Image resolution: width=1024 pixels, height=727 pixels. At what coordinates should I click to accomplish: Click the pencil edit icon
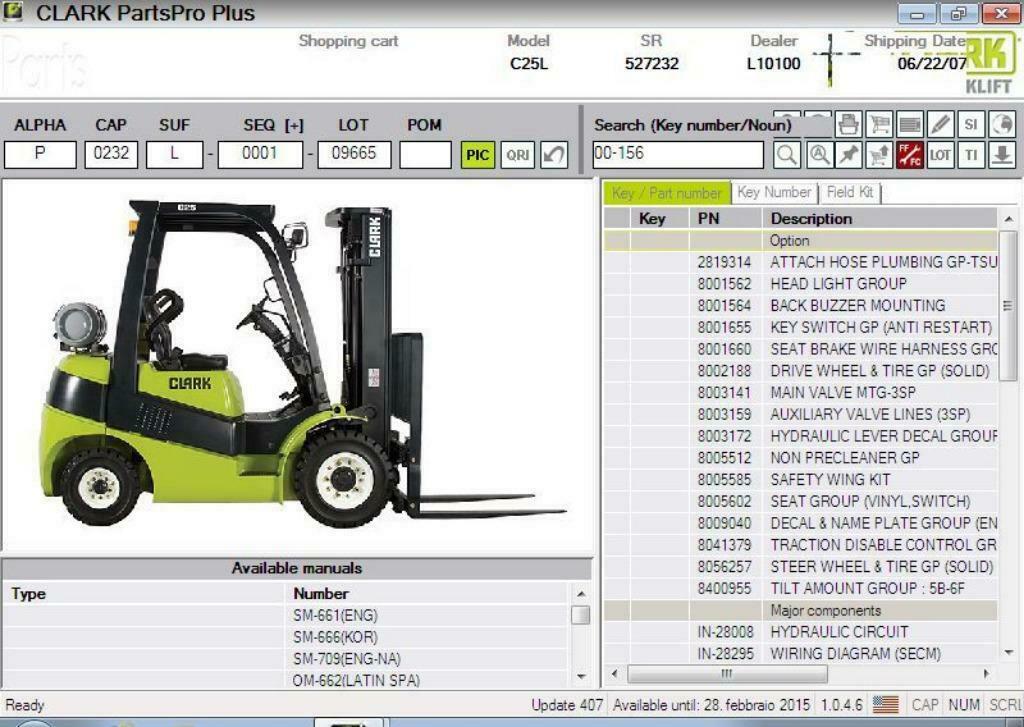point(940,123)
